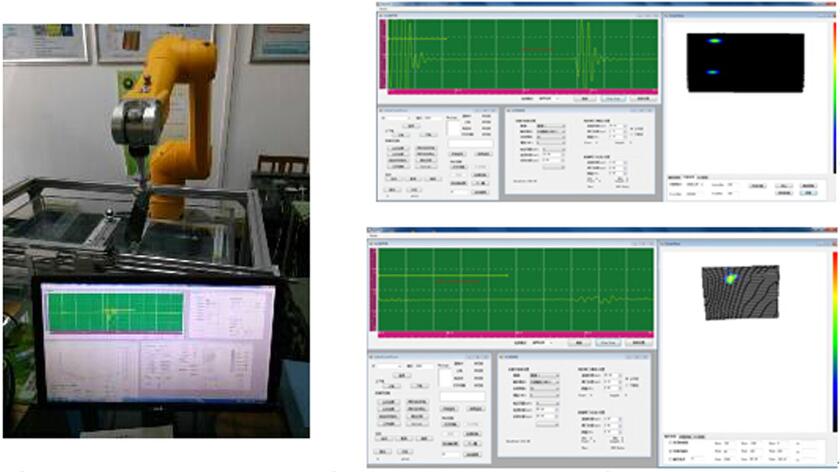Click the second checkbox below the gray mesh view
840x472 pixels.
669,452
